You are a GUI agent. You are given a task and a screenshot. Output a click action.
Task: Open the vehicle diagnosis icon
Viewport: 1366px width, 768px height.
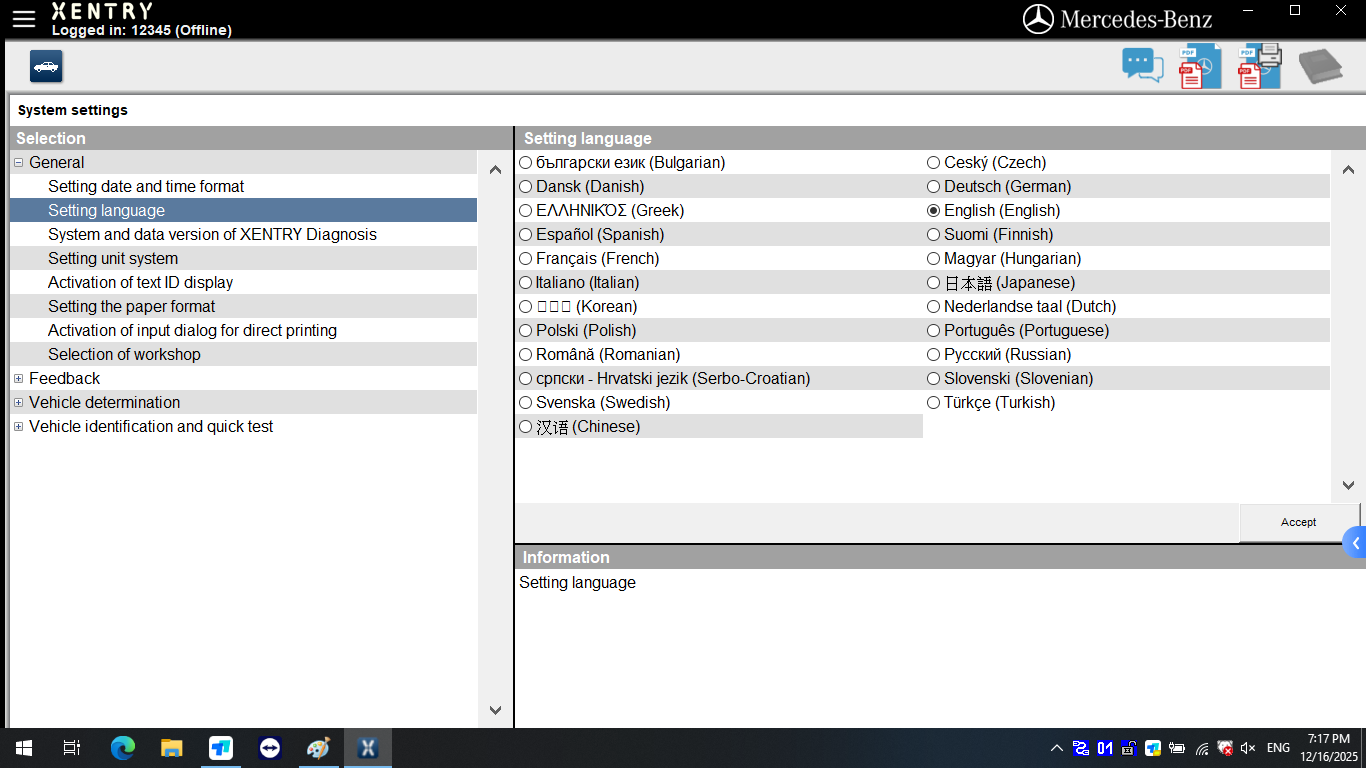45,66
